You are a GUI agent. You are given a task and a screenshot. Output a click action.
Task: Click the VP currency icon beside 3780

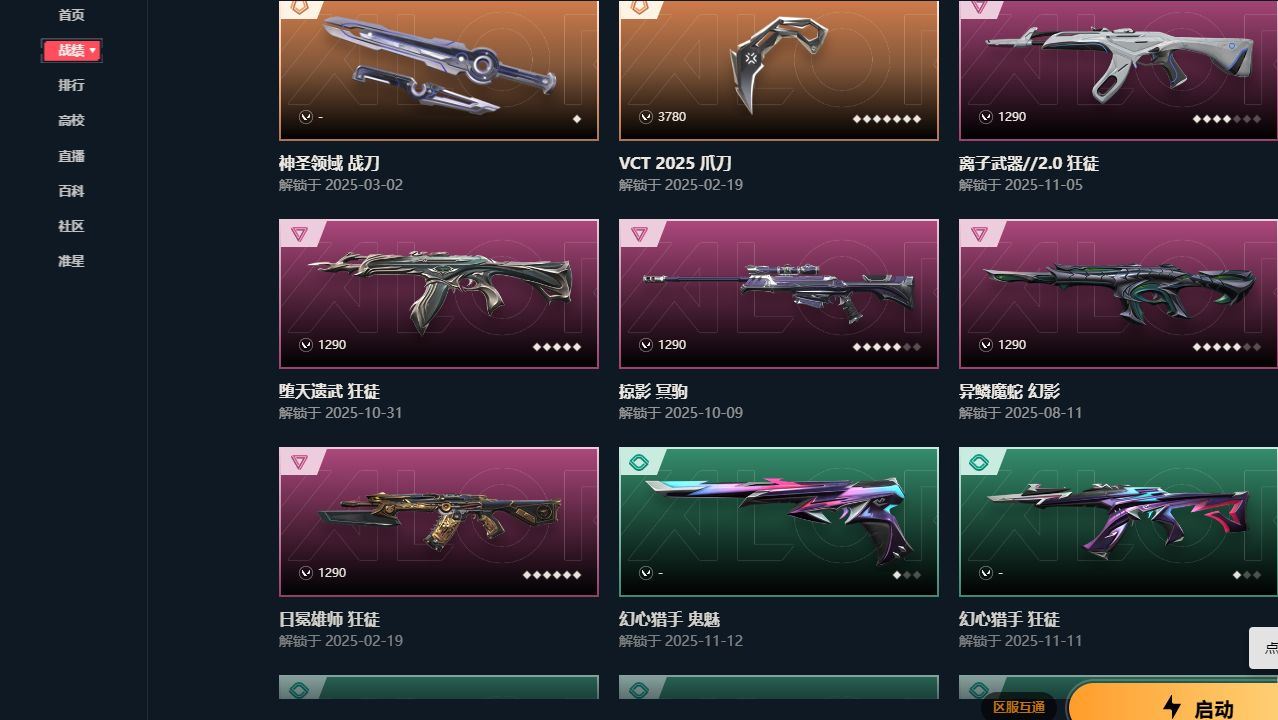click(x=646, y=117)
